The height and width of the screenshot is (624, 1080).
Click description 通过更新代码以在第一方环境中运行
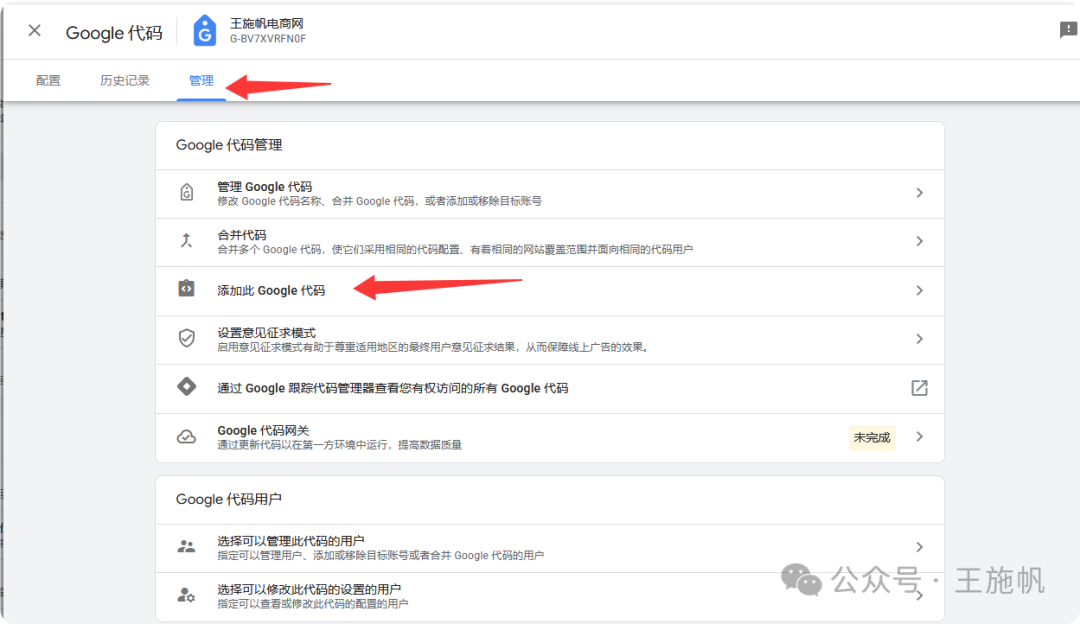pyautogui.click(x=340, y=445)
